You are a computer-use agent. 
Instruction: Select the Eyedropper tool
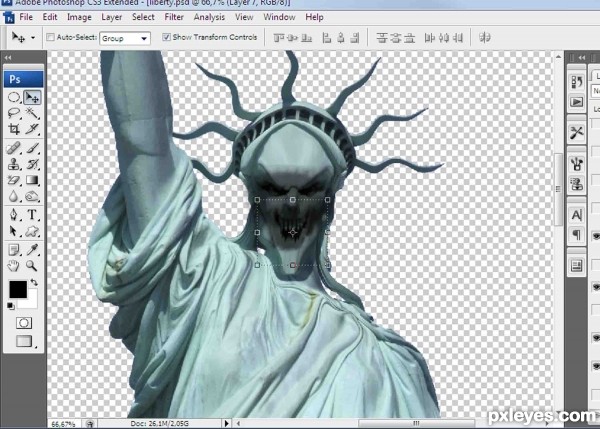(32, 250)
